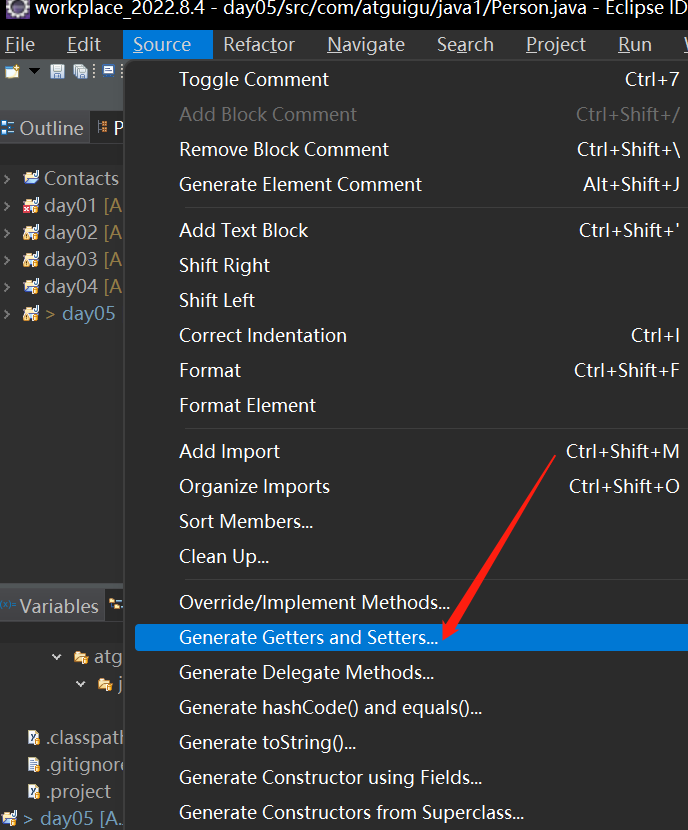688x830 pixels.
Task: Select the .classpath file icon
Action: 34,737
